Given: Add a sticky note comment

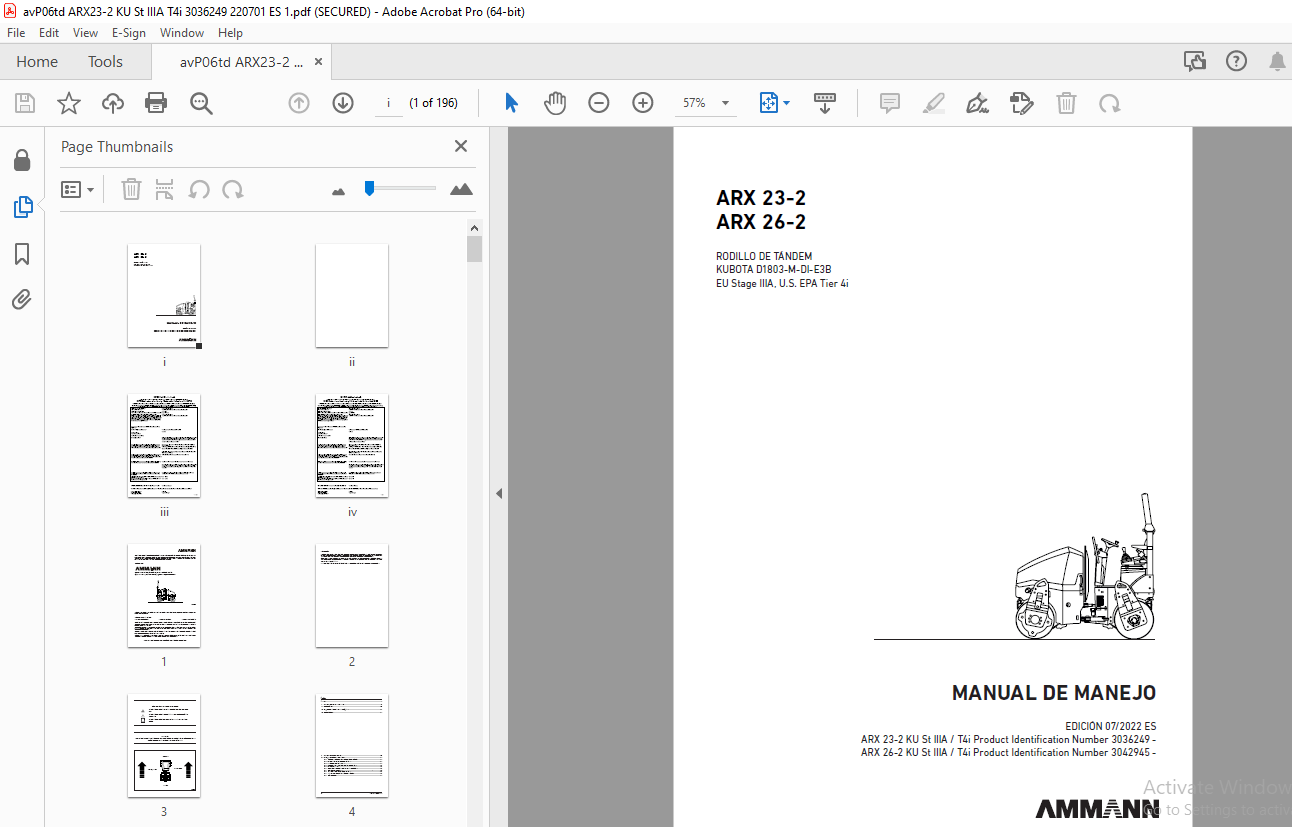Looking at the screenshot, I should coord(889,103).
